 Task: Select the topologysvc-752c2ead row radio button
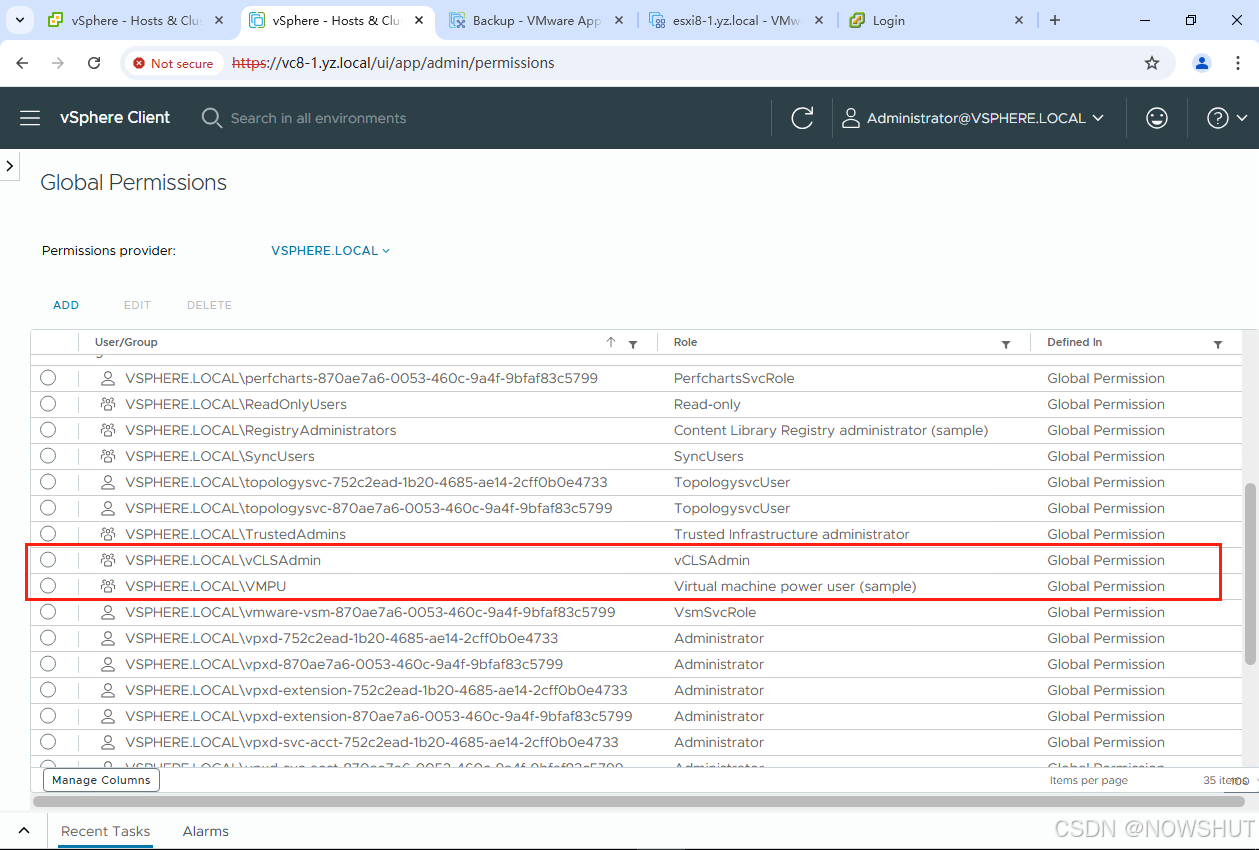48,482
